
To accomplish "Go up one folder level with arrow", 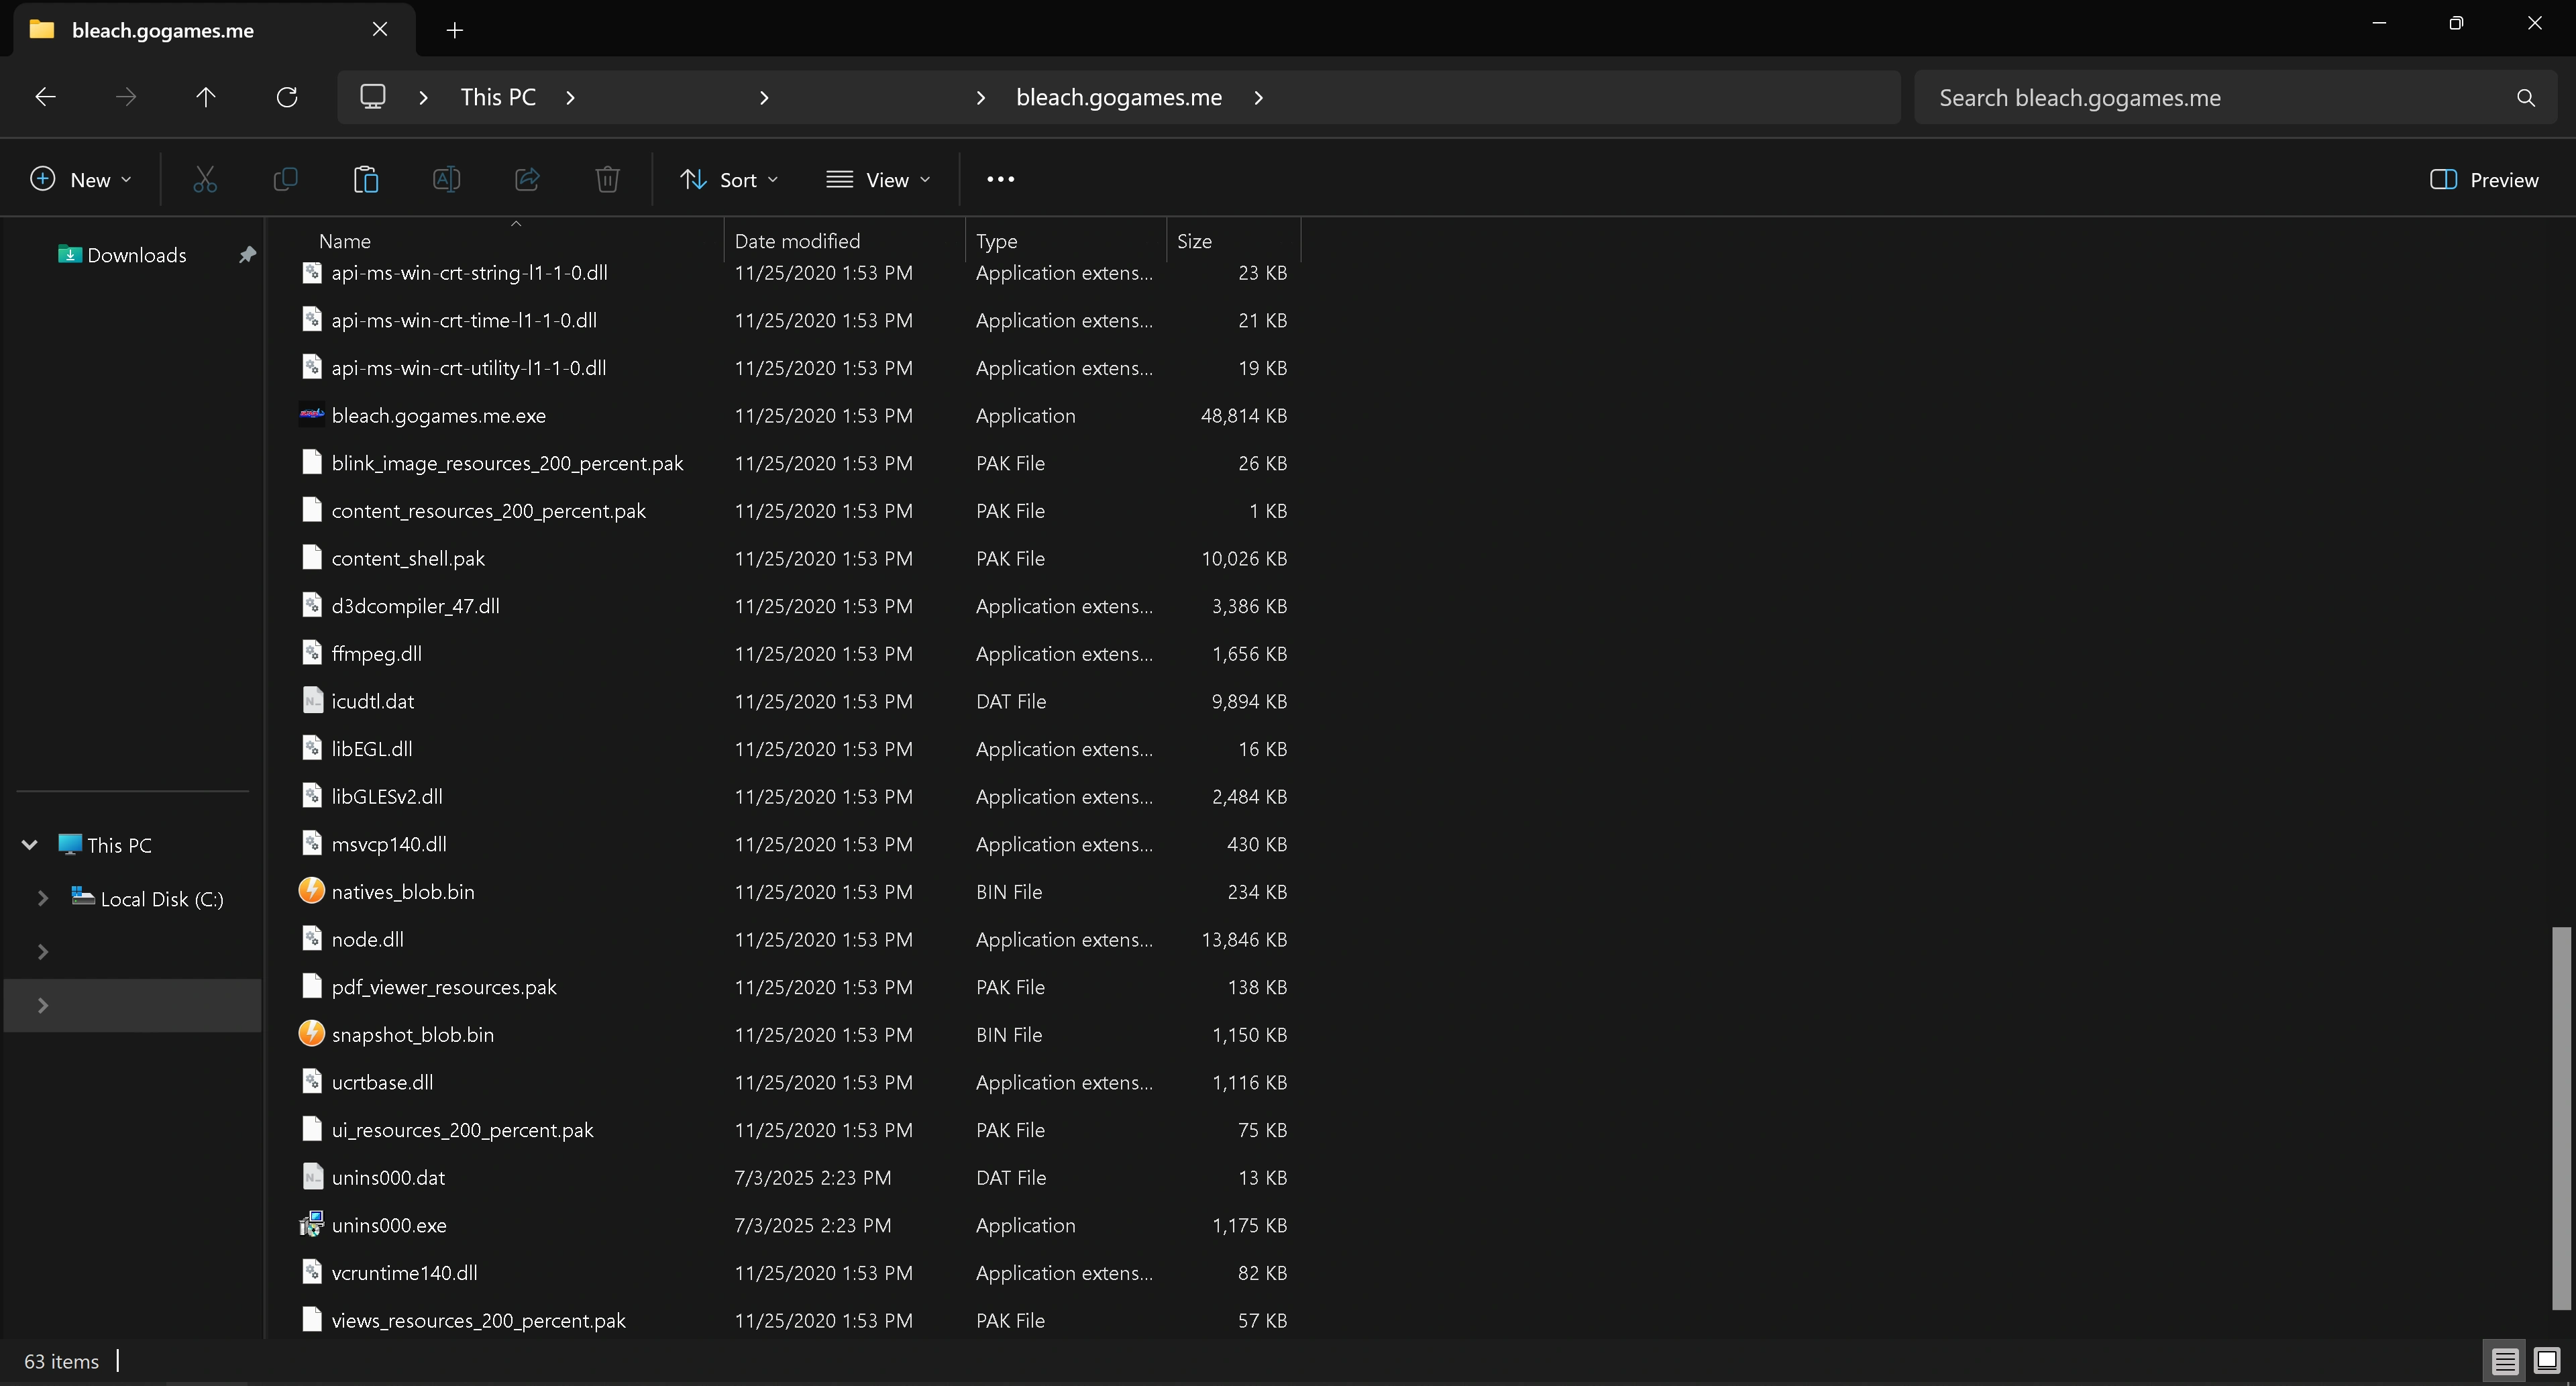I will [x=205, y=97].
